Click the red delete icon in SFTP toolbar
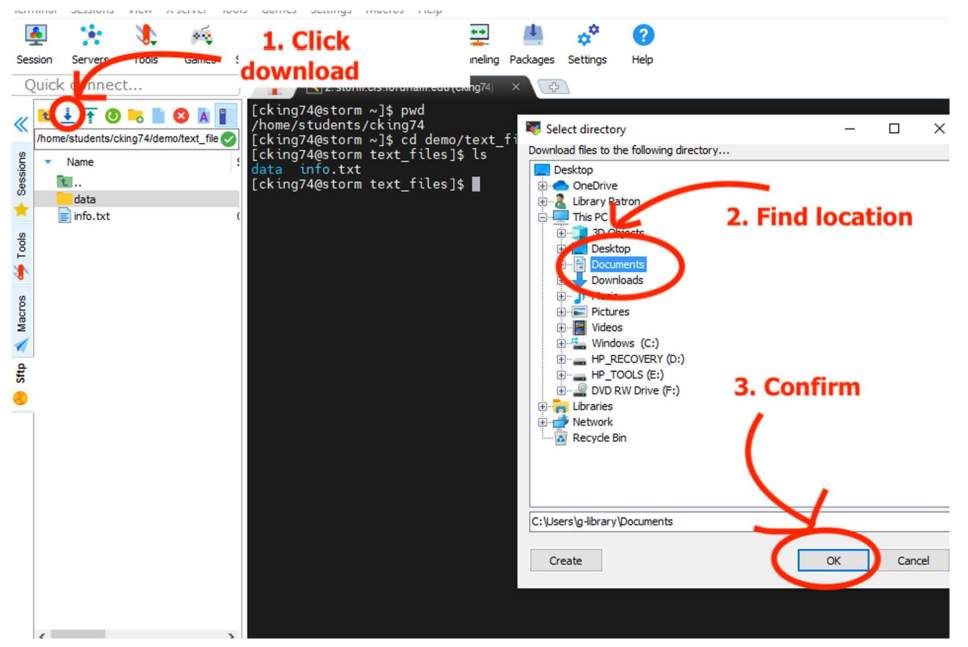968x647 pixels. [181, 116]
